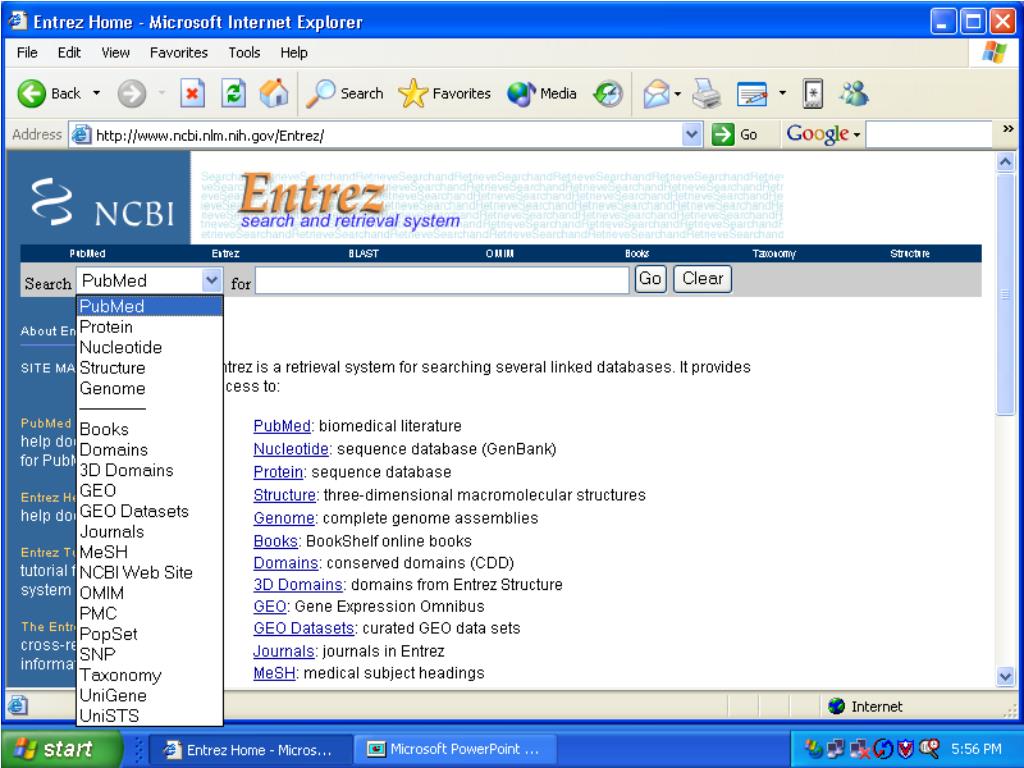Click the Entrez Home taskbar button

251,749
